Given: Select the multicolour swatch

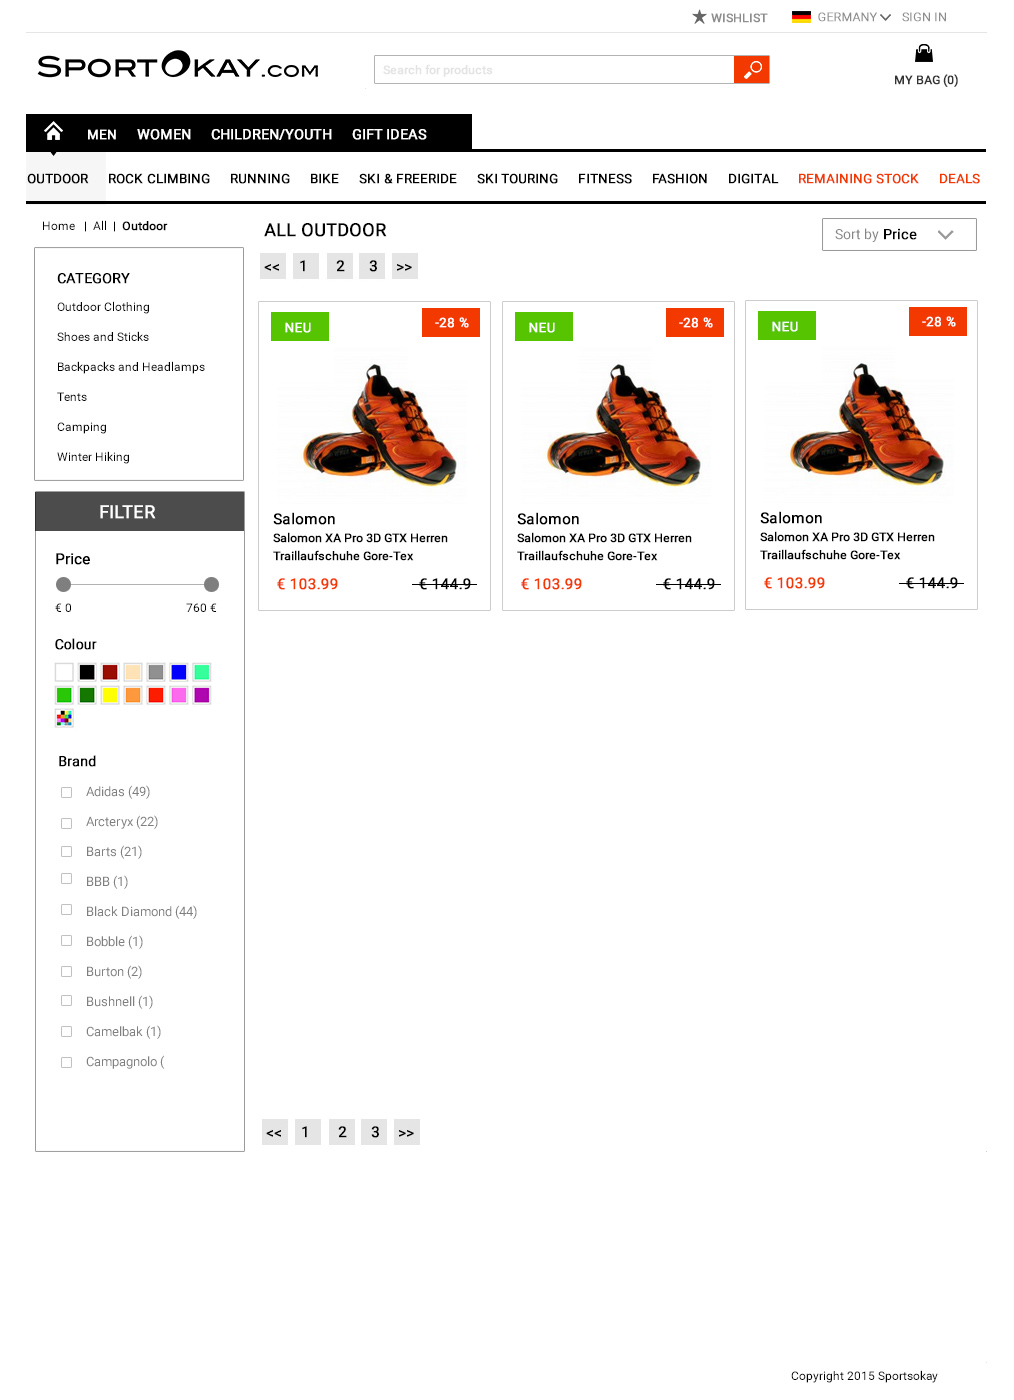Looking at the screenshot, I should click(x=64, y=718).
